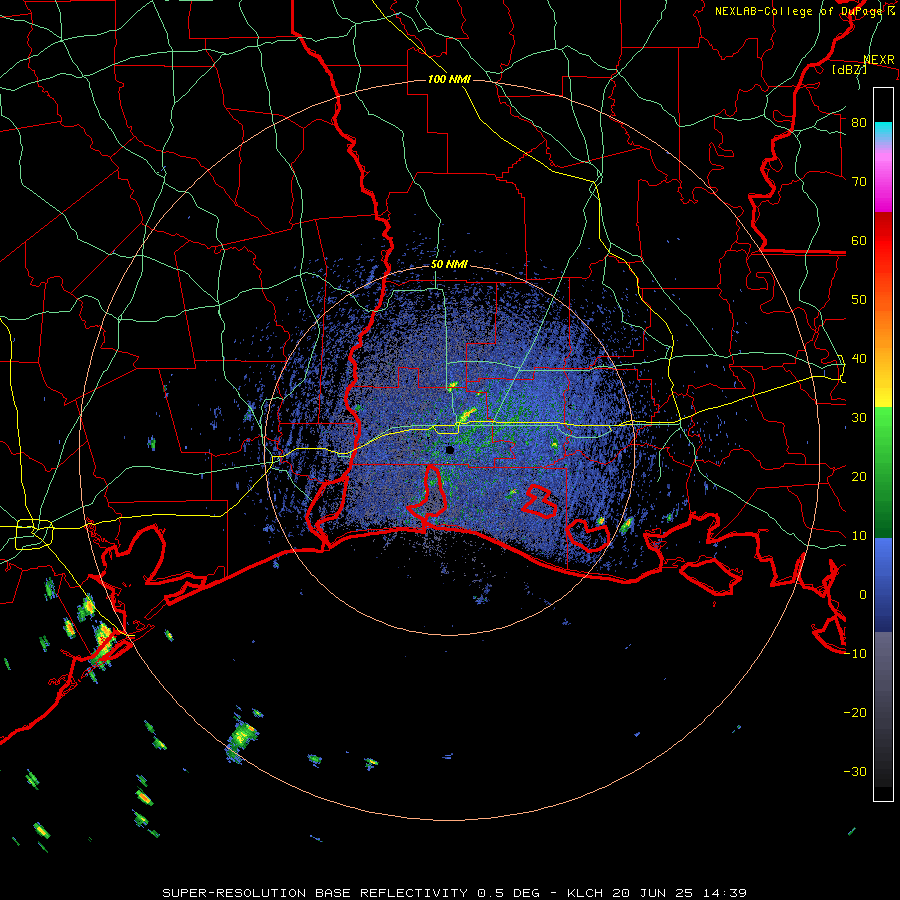The image size is (900, 900).
Task: Click the [dBZ] unit label
Action: coord(849,70)
